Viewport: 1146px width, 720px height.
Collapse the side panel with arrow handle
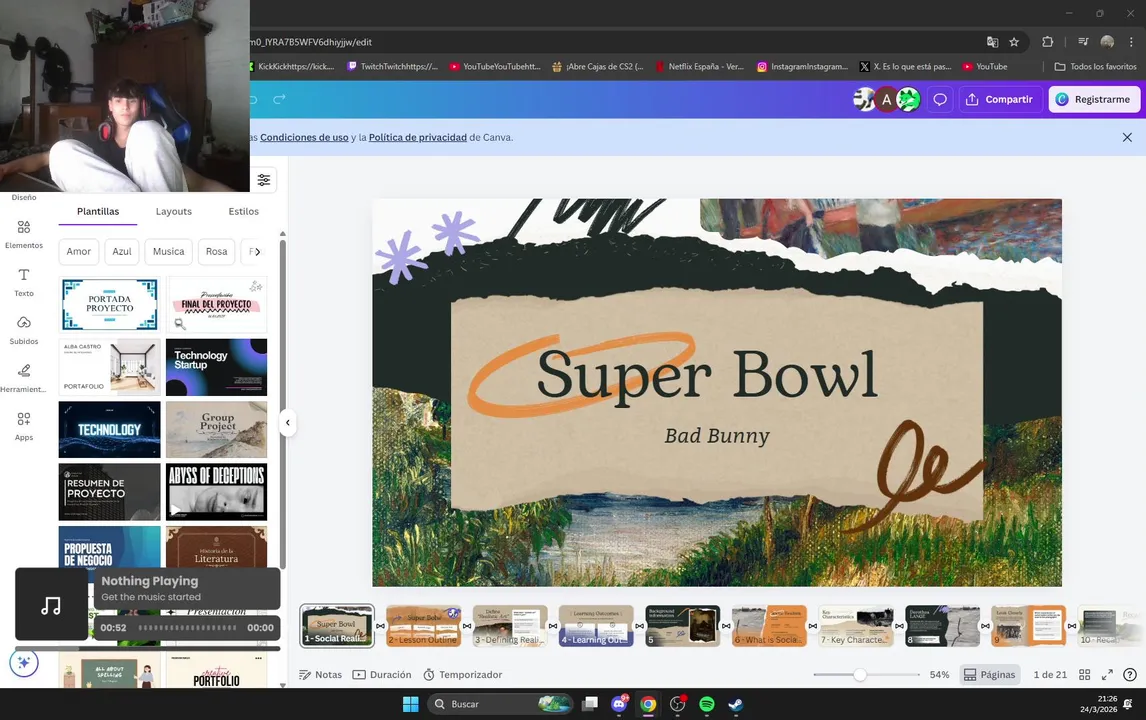click(288, 422)
